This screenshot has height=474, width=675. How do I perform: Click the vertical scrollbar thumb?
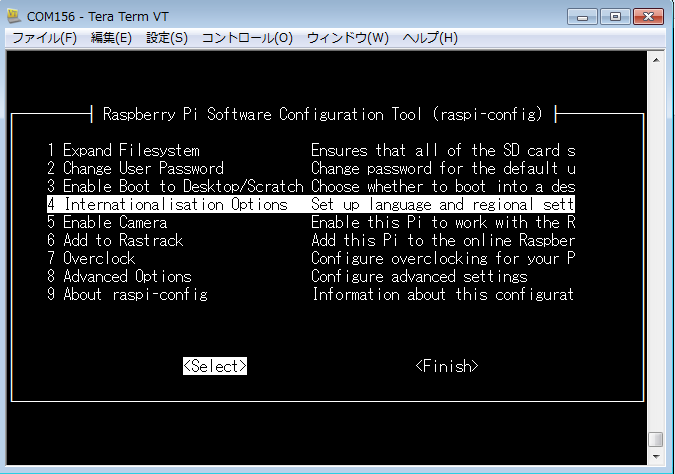click(656, 440)
